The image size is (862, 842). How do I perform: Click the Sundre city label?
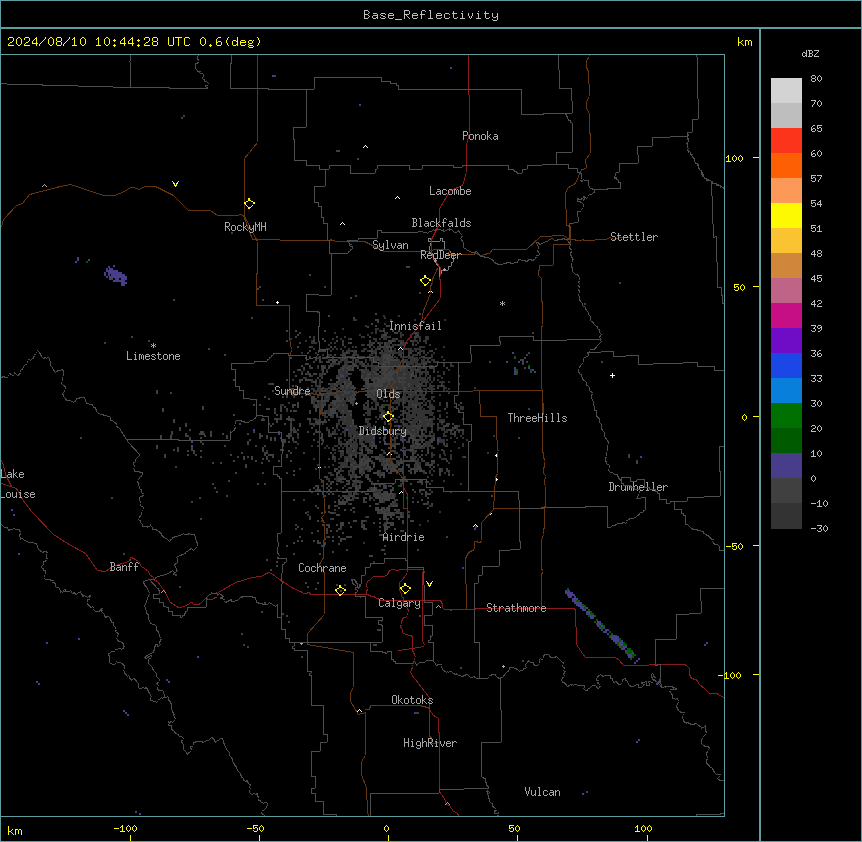point(292,391)
